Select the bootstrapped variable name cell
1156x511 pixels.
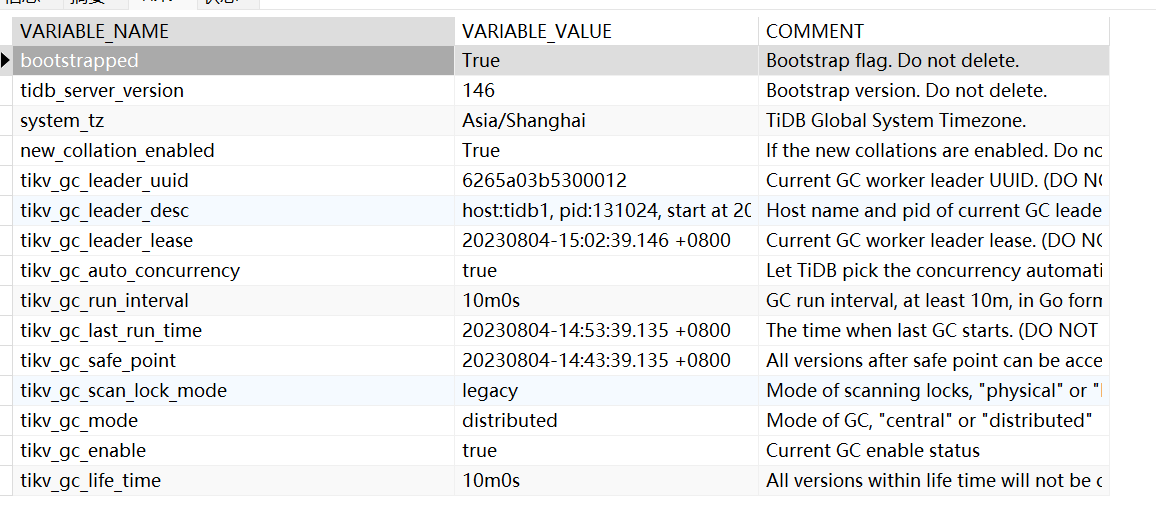coord(79,61)
